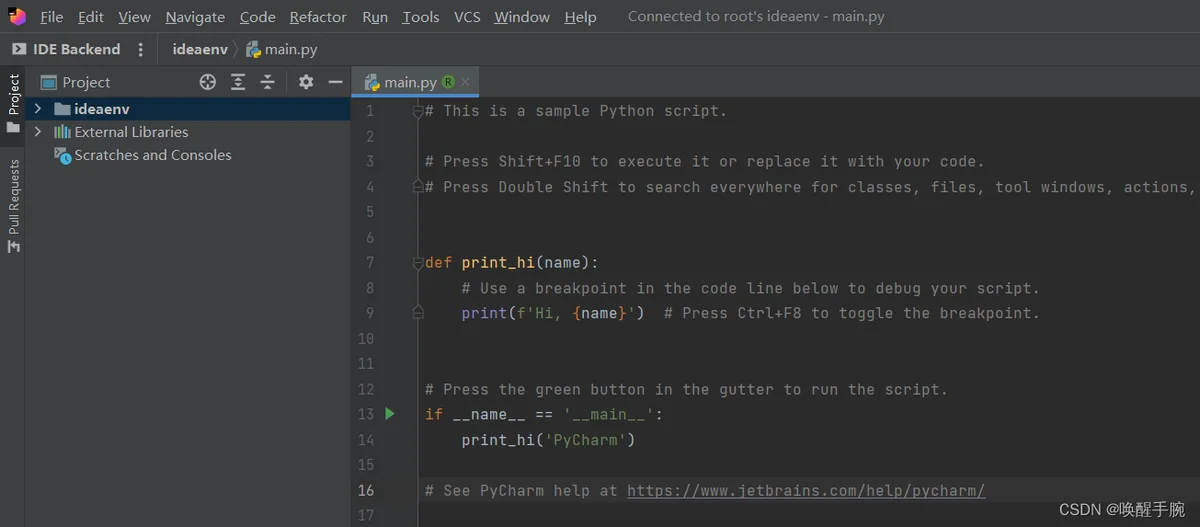Click Collapse All icon in Project panel
Screen dimensions: 1200x527
[x=268, y=82]
